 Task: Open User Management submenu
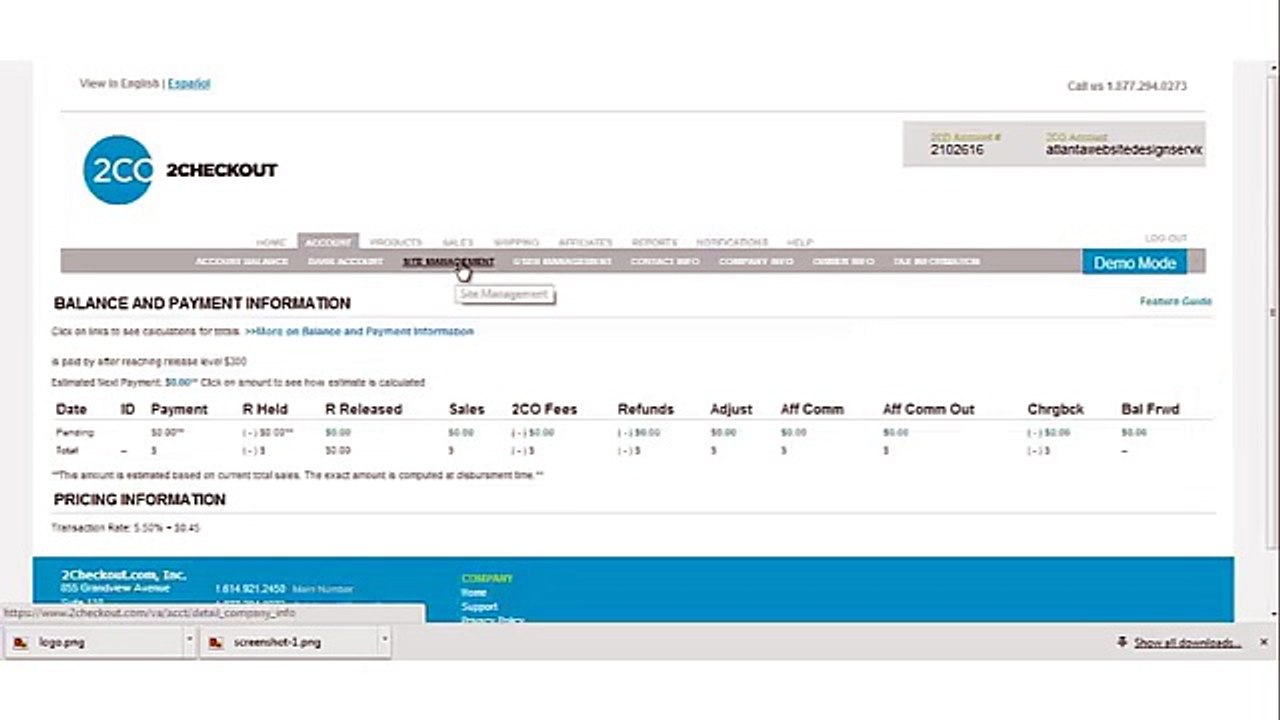coord(562,262)
